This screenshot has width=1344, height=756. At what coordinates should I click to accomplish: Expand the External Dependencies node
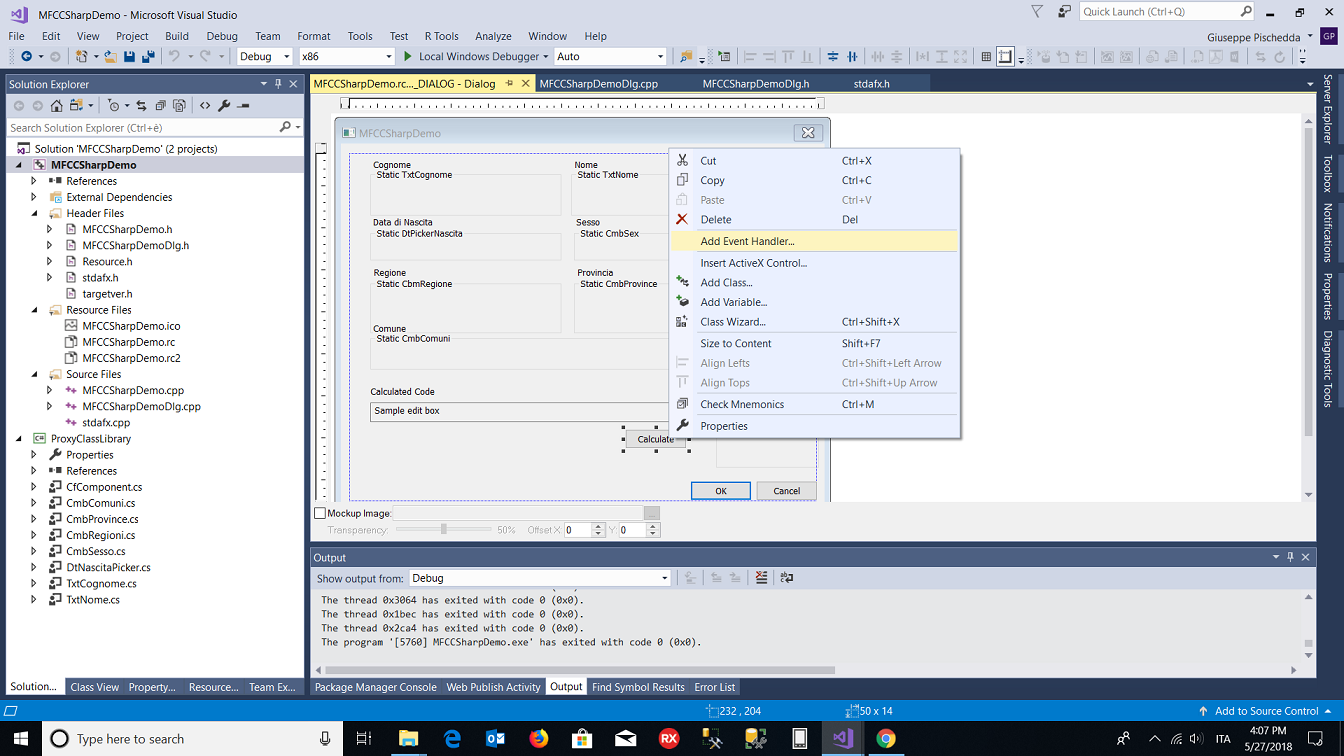tap(34, 197)
